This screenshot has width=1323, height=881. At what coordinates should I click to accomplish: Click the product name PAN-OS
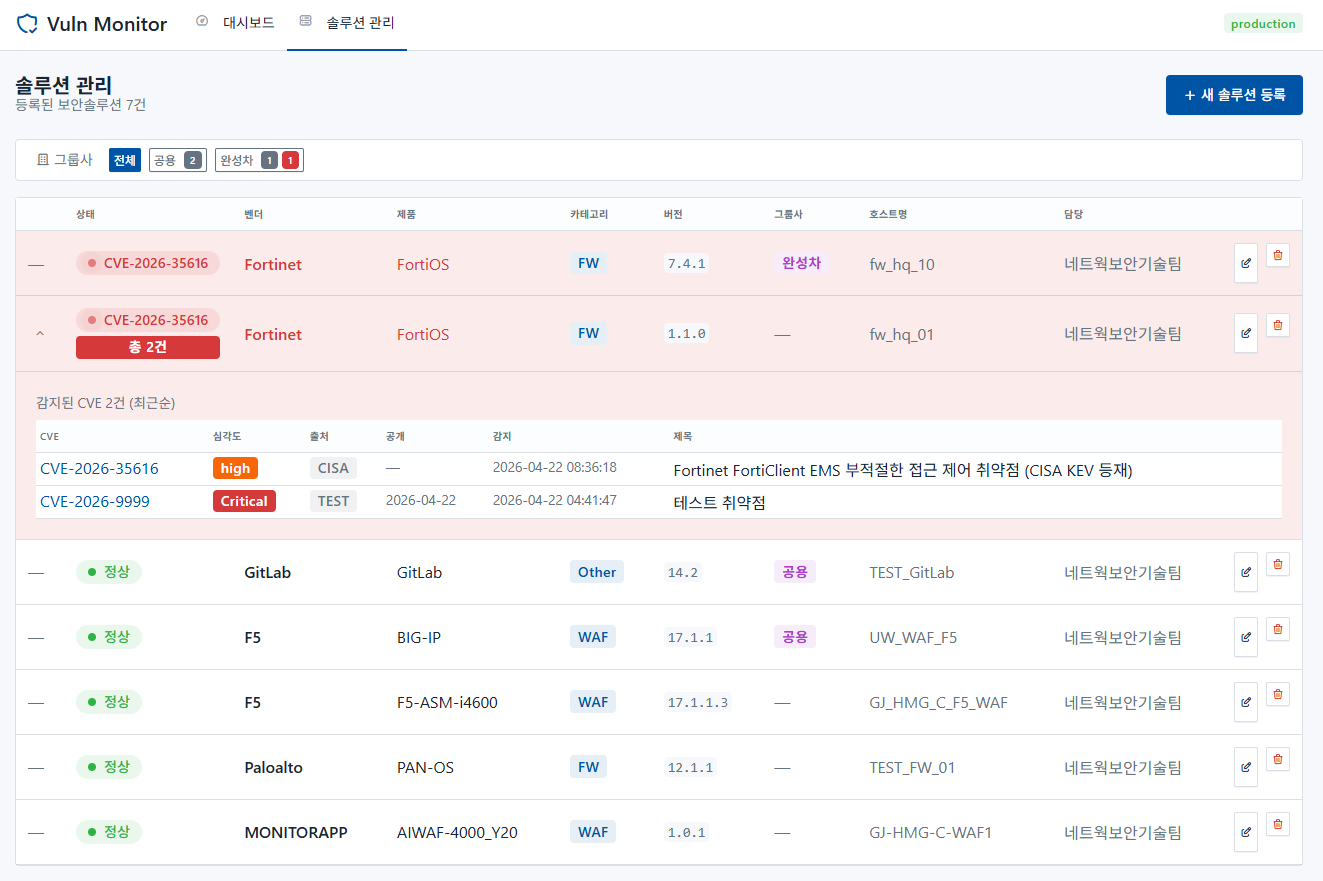(x=425, y=768)
